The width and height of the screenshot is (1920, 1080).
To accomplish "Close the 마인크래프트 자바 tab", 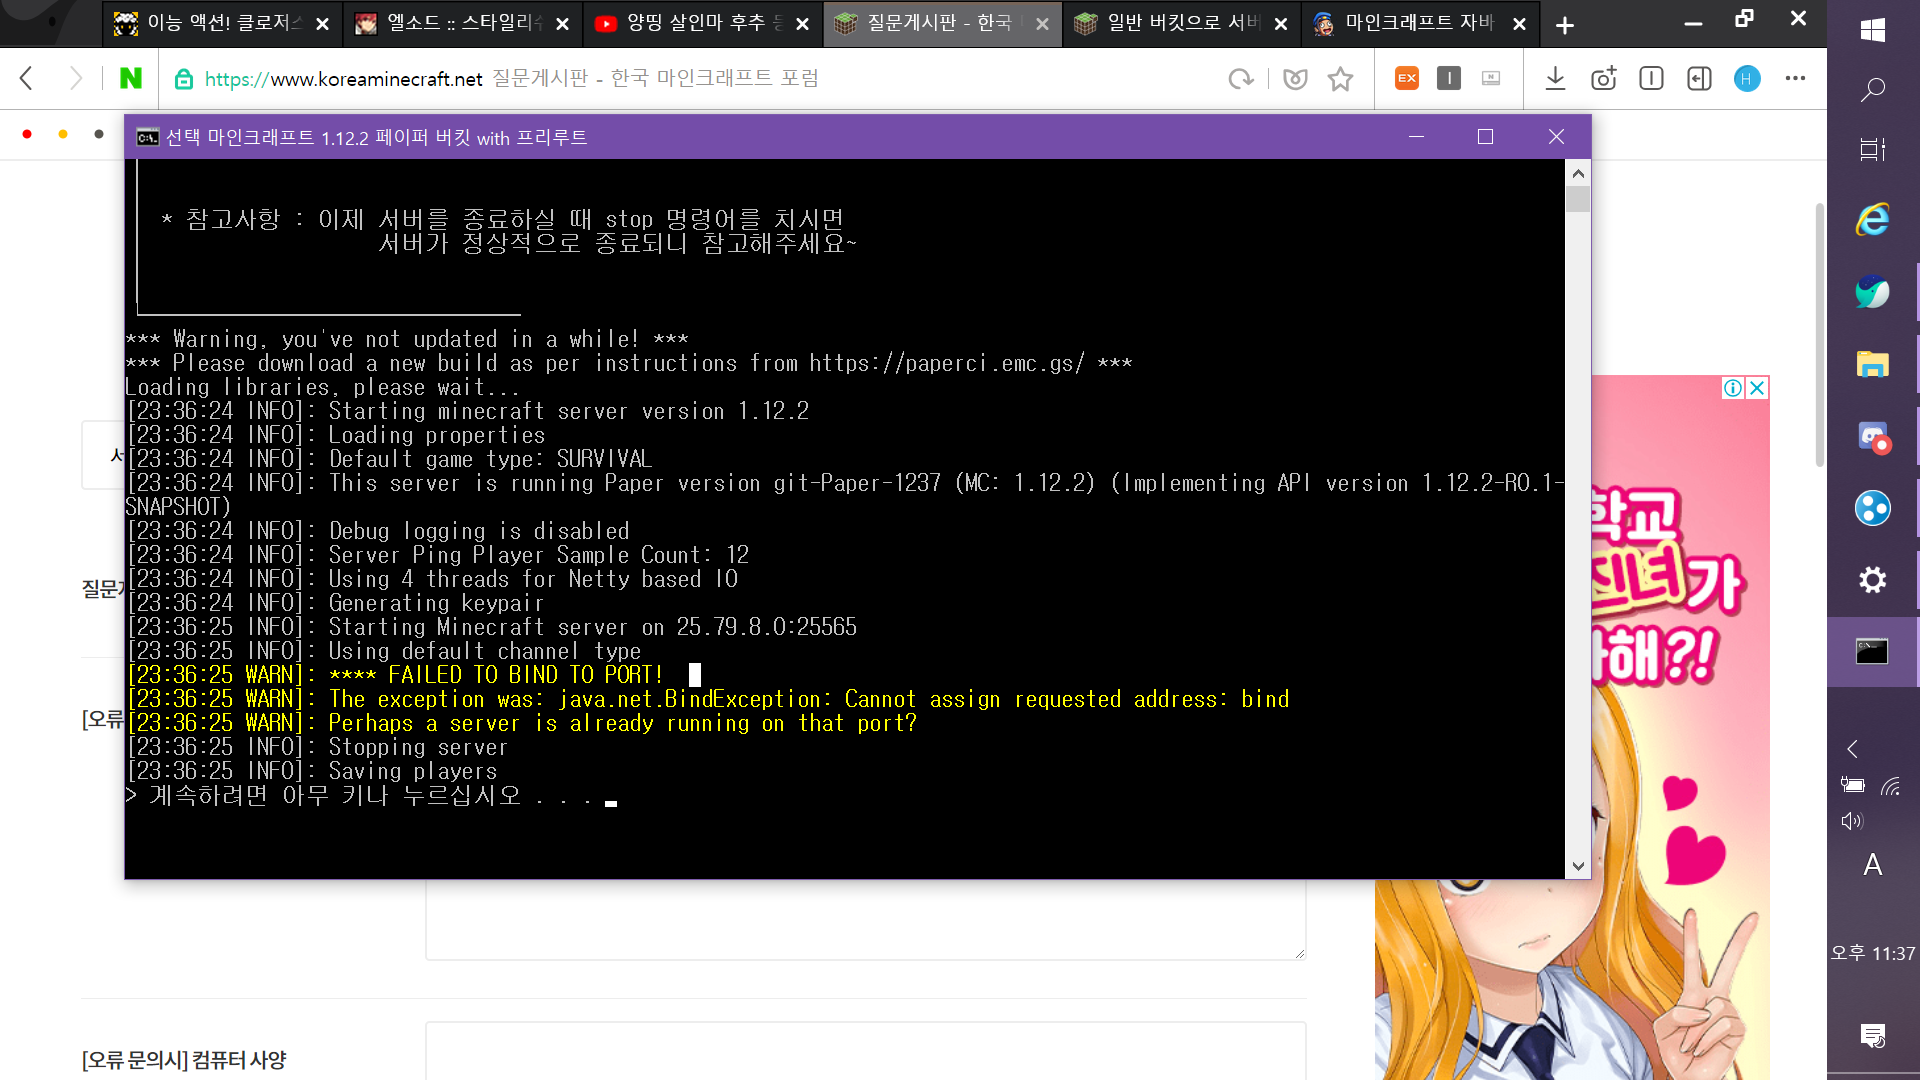I will pos(1519,24).
